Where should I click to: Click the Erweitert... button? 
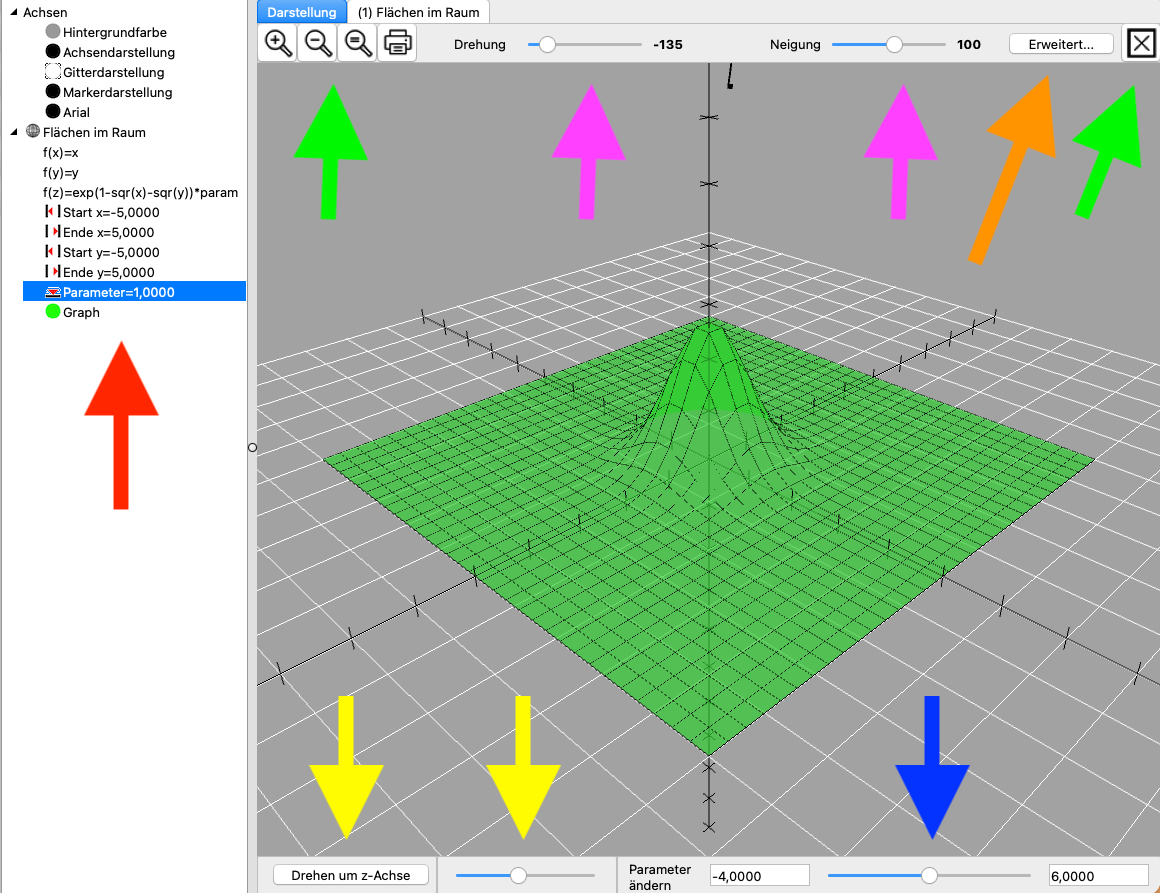1061,44
